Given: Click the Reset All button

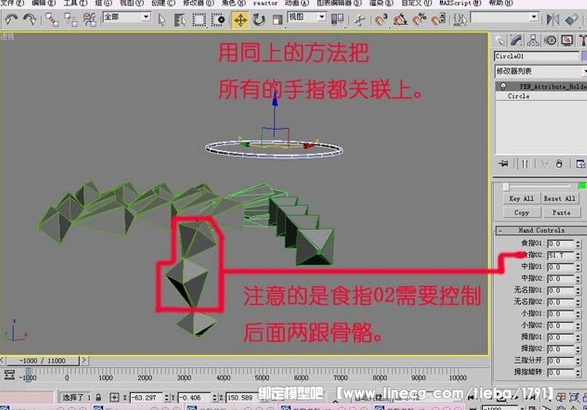Looking at the screenshot, I should click(560, 198).
